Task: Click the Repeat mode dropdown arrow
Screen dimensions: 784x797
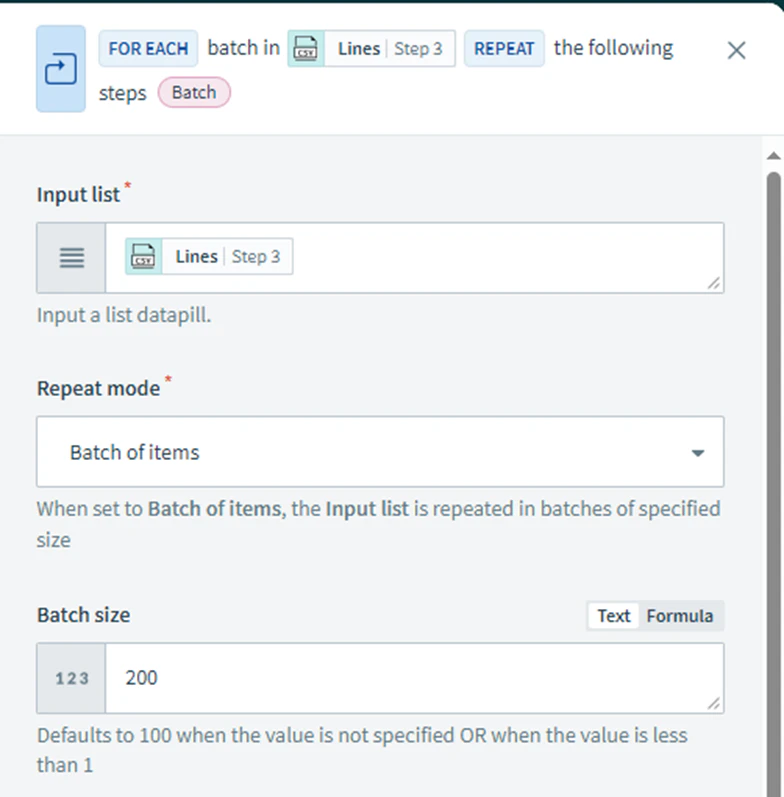Action: 698,452
